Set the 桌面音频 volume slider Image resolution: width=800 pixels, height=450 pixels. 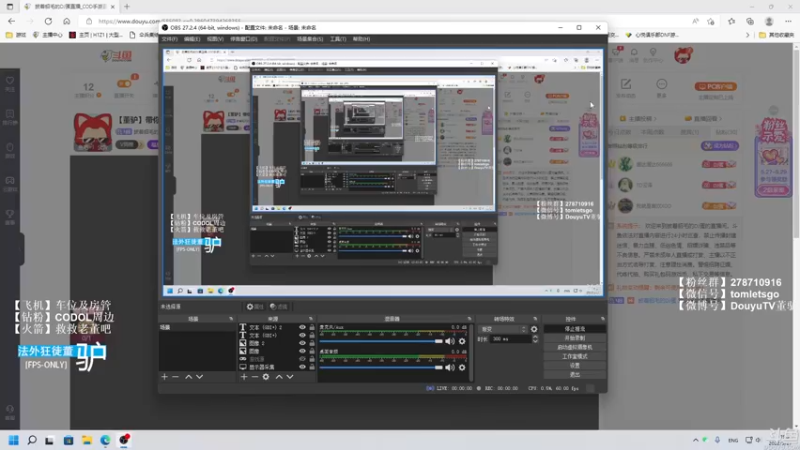coord(381,367)
